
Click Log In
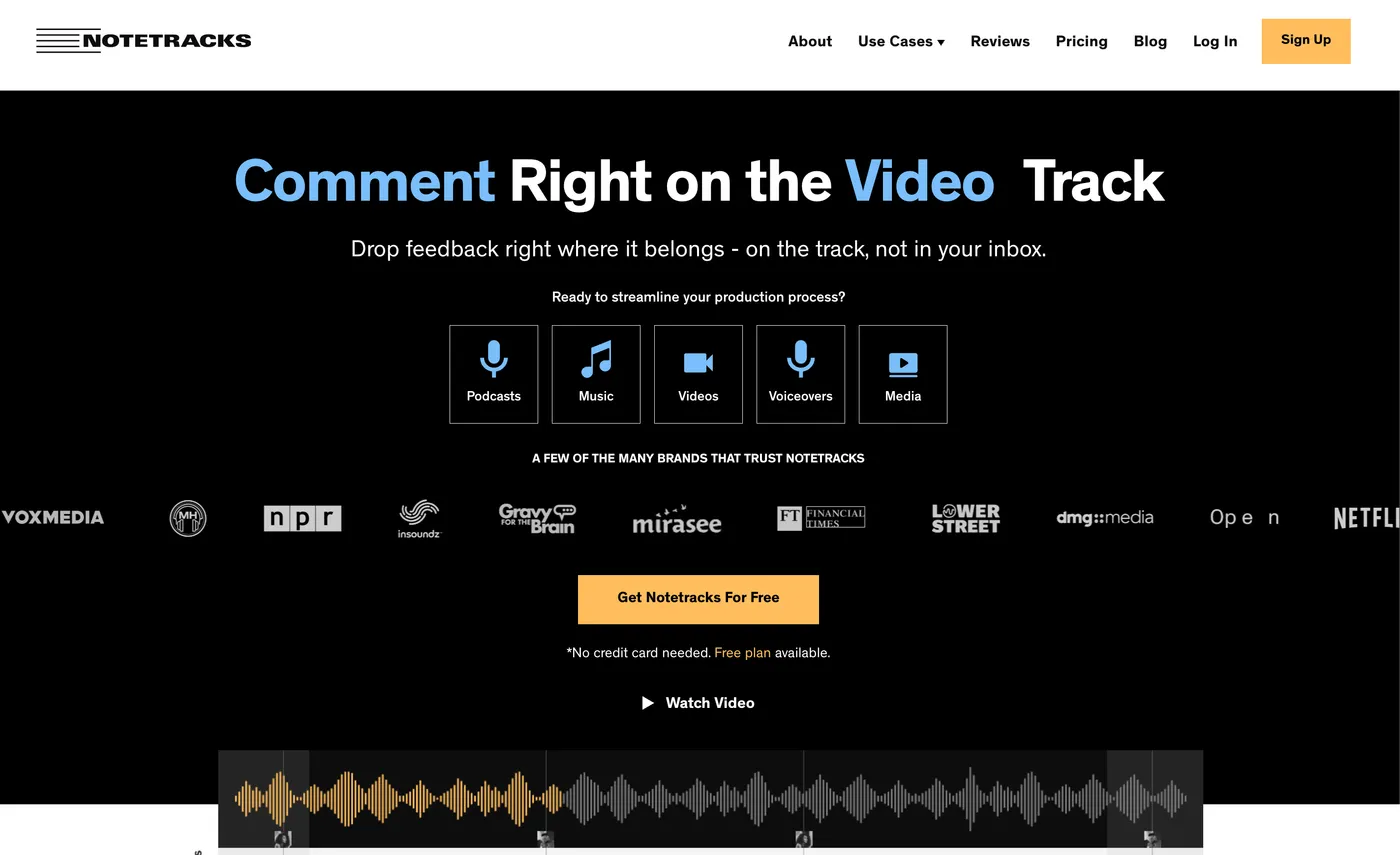coord(1214,41)
